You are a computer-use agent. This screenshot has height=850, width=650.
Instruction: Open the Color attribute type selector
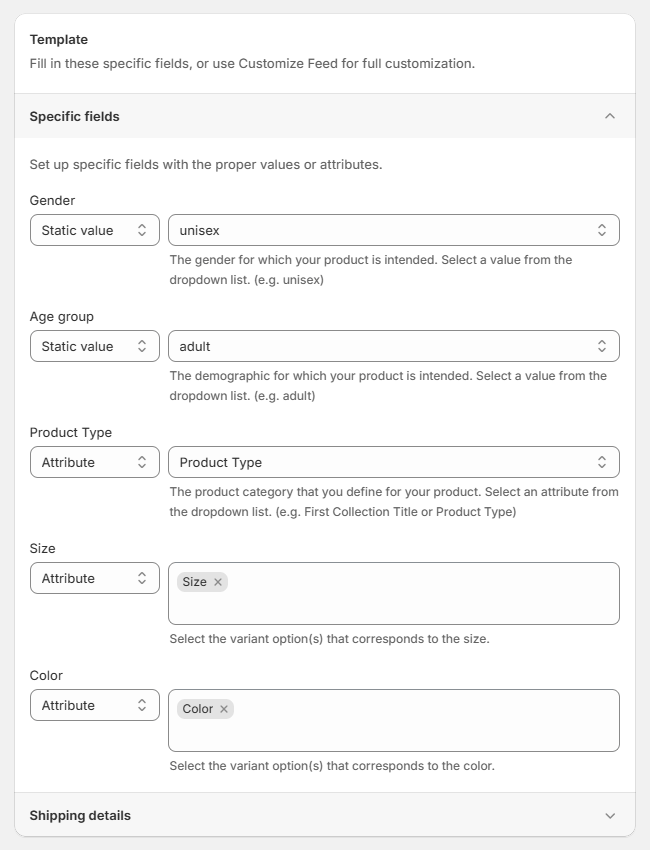click(x=95, y=704)
